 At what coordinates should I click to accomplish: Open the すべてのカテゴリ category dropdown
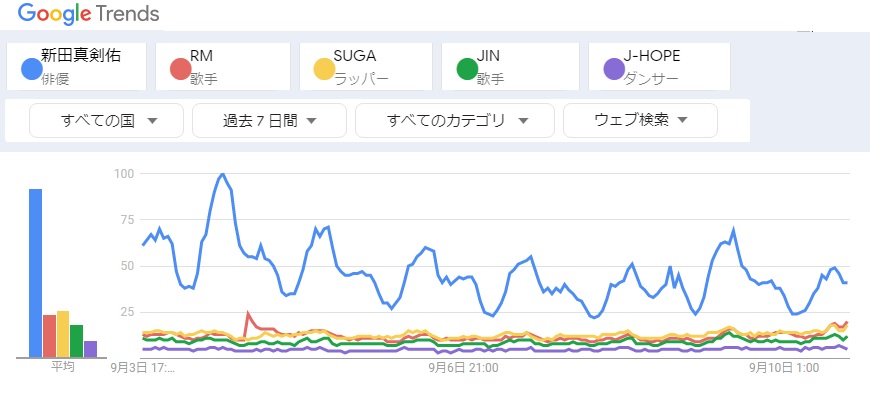pyautogui.click(x=454, y=121)
